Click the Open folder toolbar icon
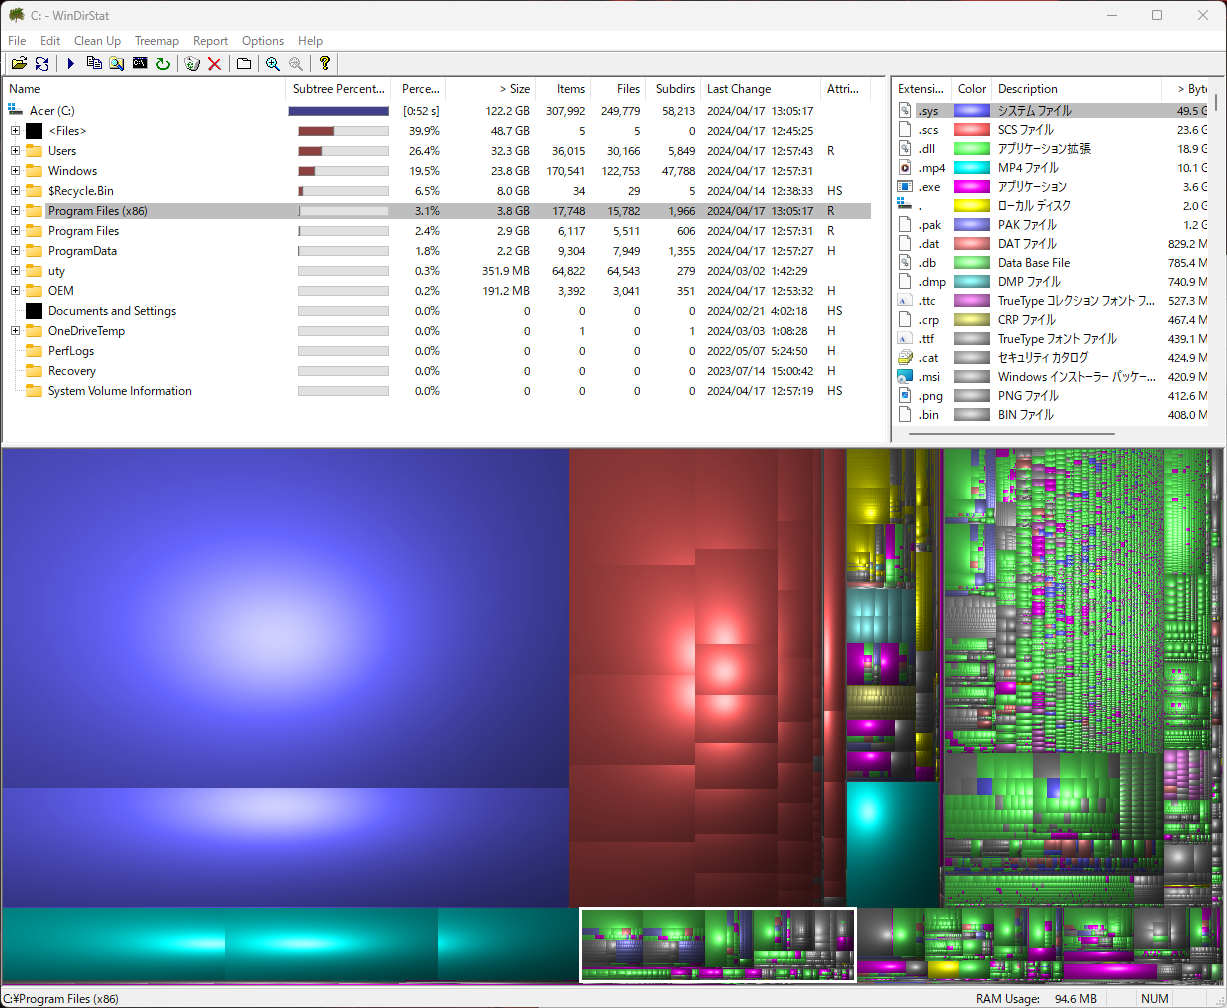 (19, 64)
